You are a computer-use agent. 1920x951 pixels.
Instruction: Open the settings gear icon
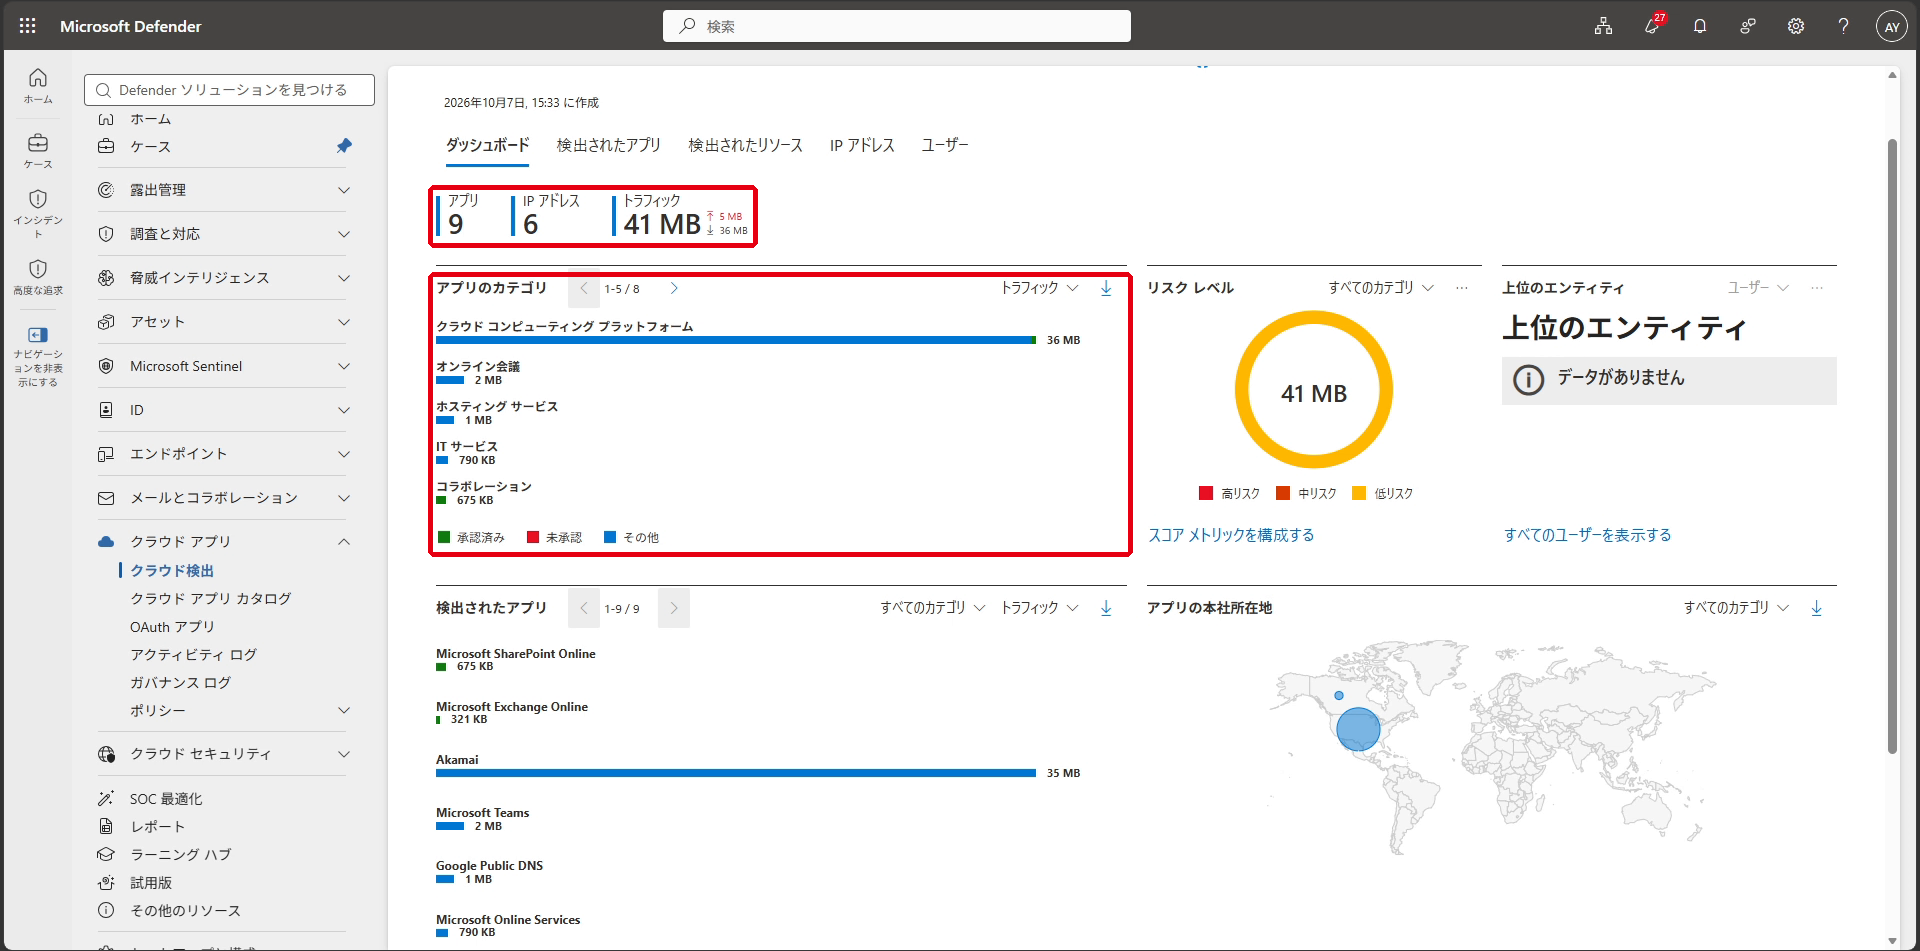(x=1796, y=26)
